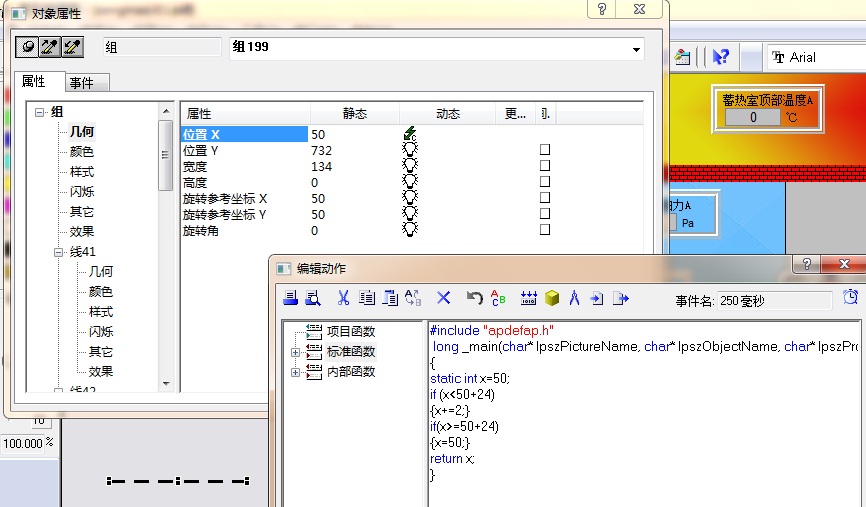This screenshot has height=507, width=866.
Task: Tick the checkbox in 旋转角 row
Action: [545, 229]
